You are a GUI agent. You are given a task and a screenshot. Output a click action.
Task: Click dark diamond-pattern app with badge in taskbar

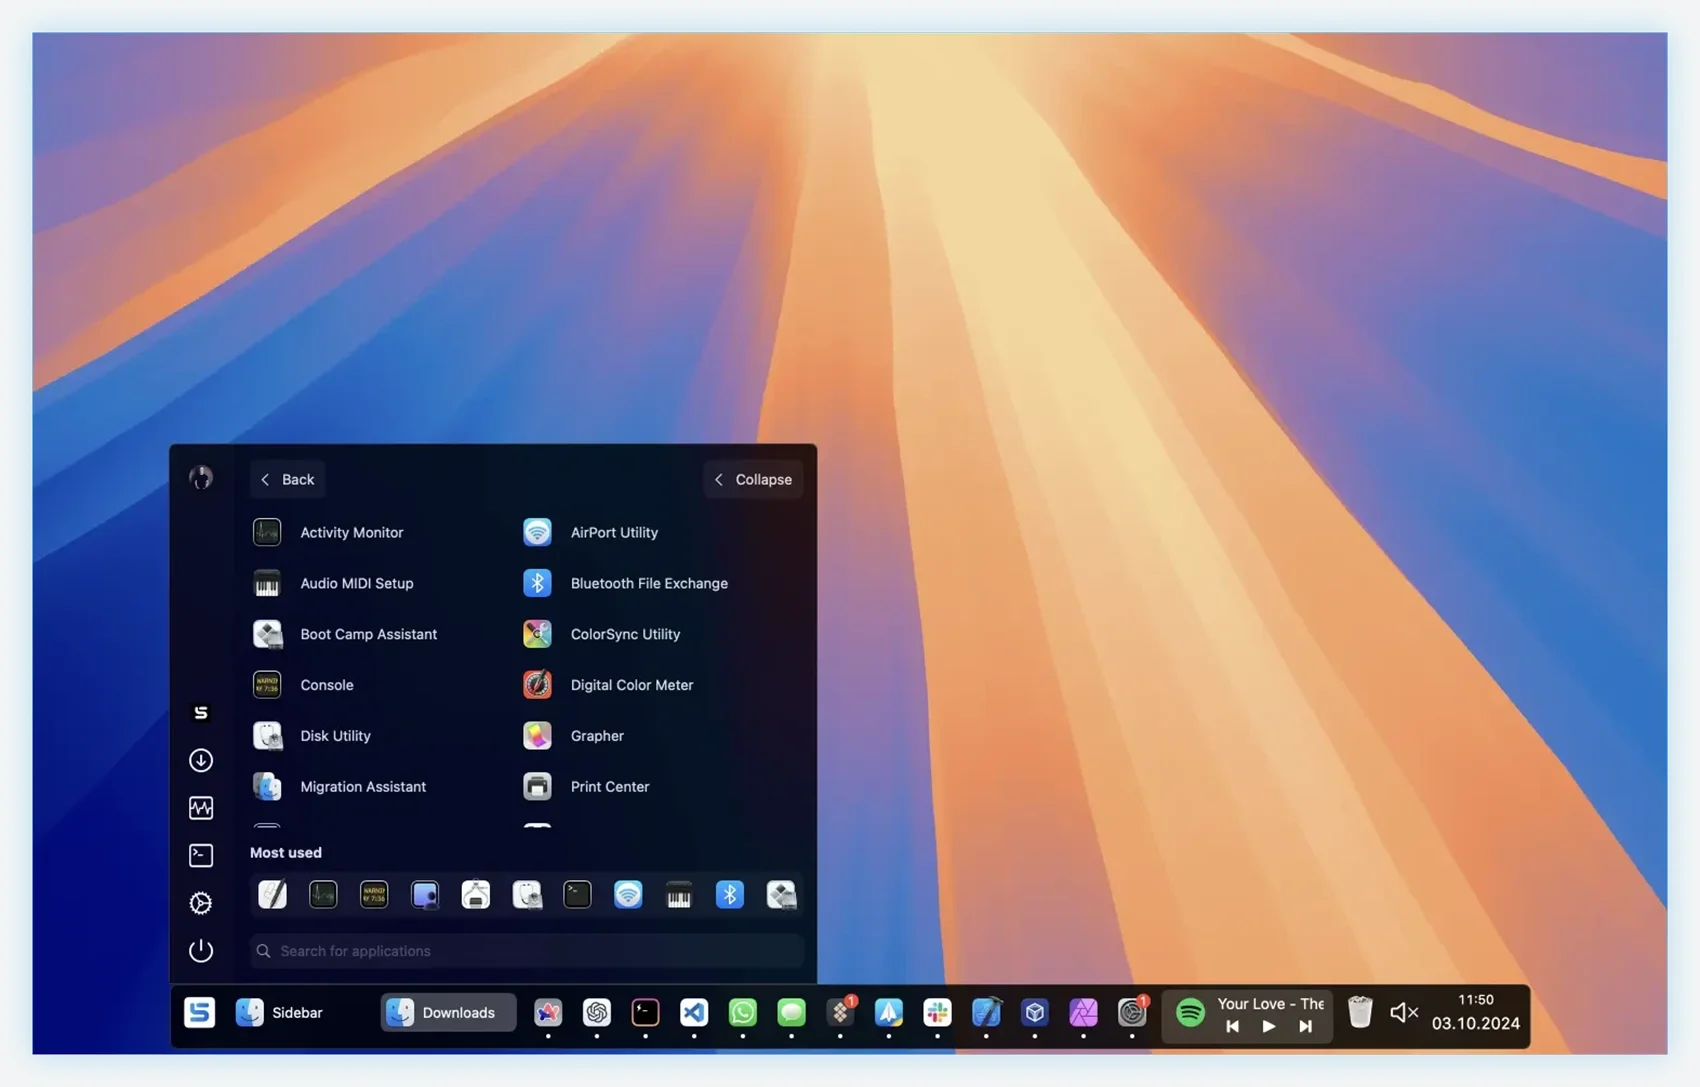click(x=841, y=1013)
